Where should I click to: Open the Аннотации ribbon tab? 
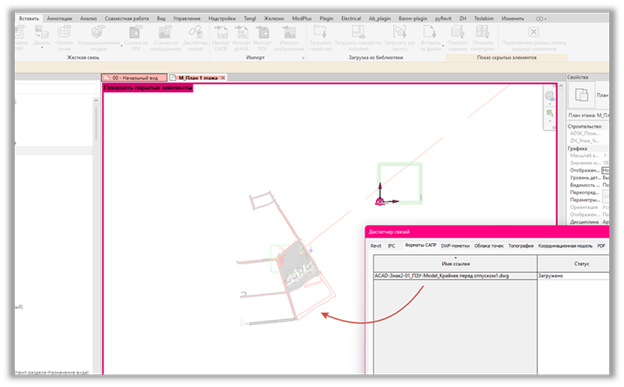[59, 18]
